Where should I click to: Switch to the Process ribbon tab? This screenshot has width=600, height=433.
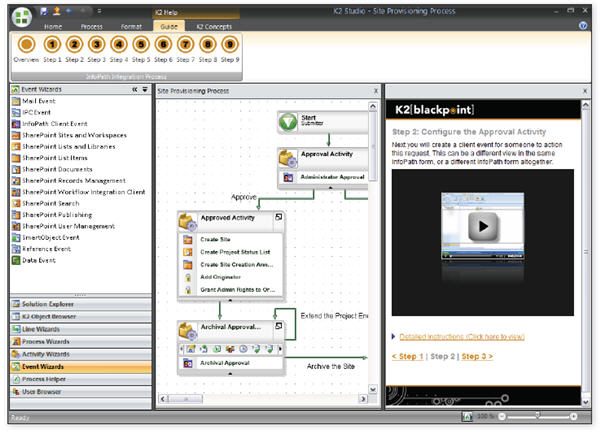(x=91, y=26)
